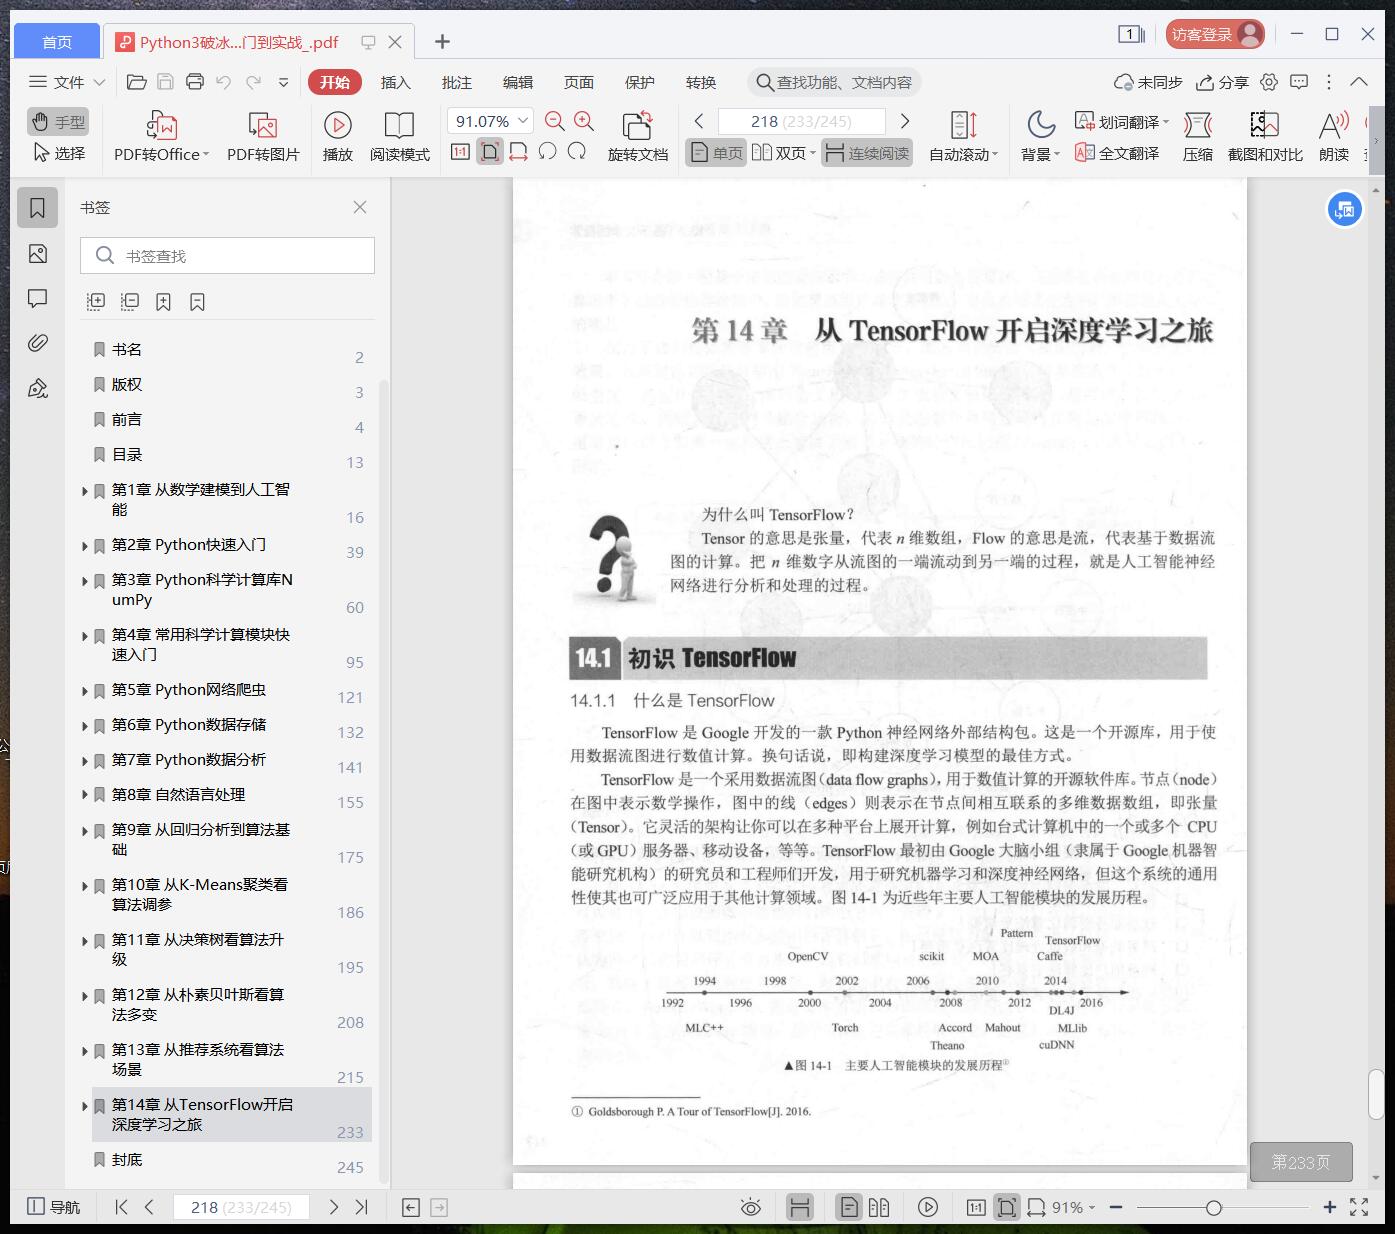Set actual size 1:1 in the ribbon
This screenshot has width=1395, height=1234.
pos(460,152)
